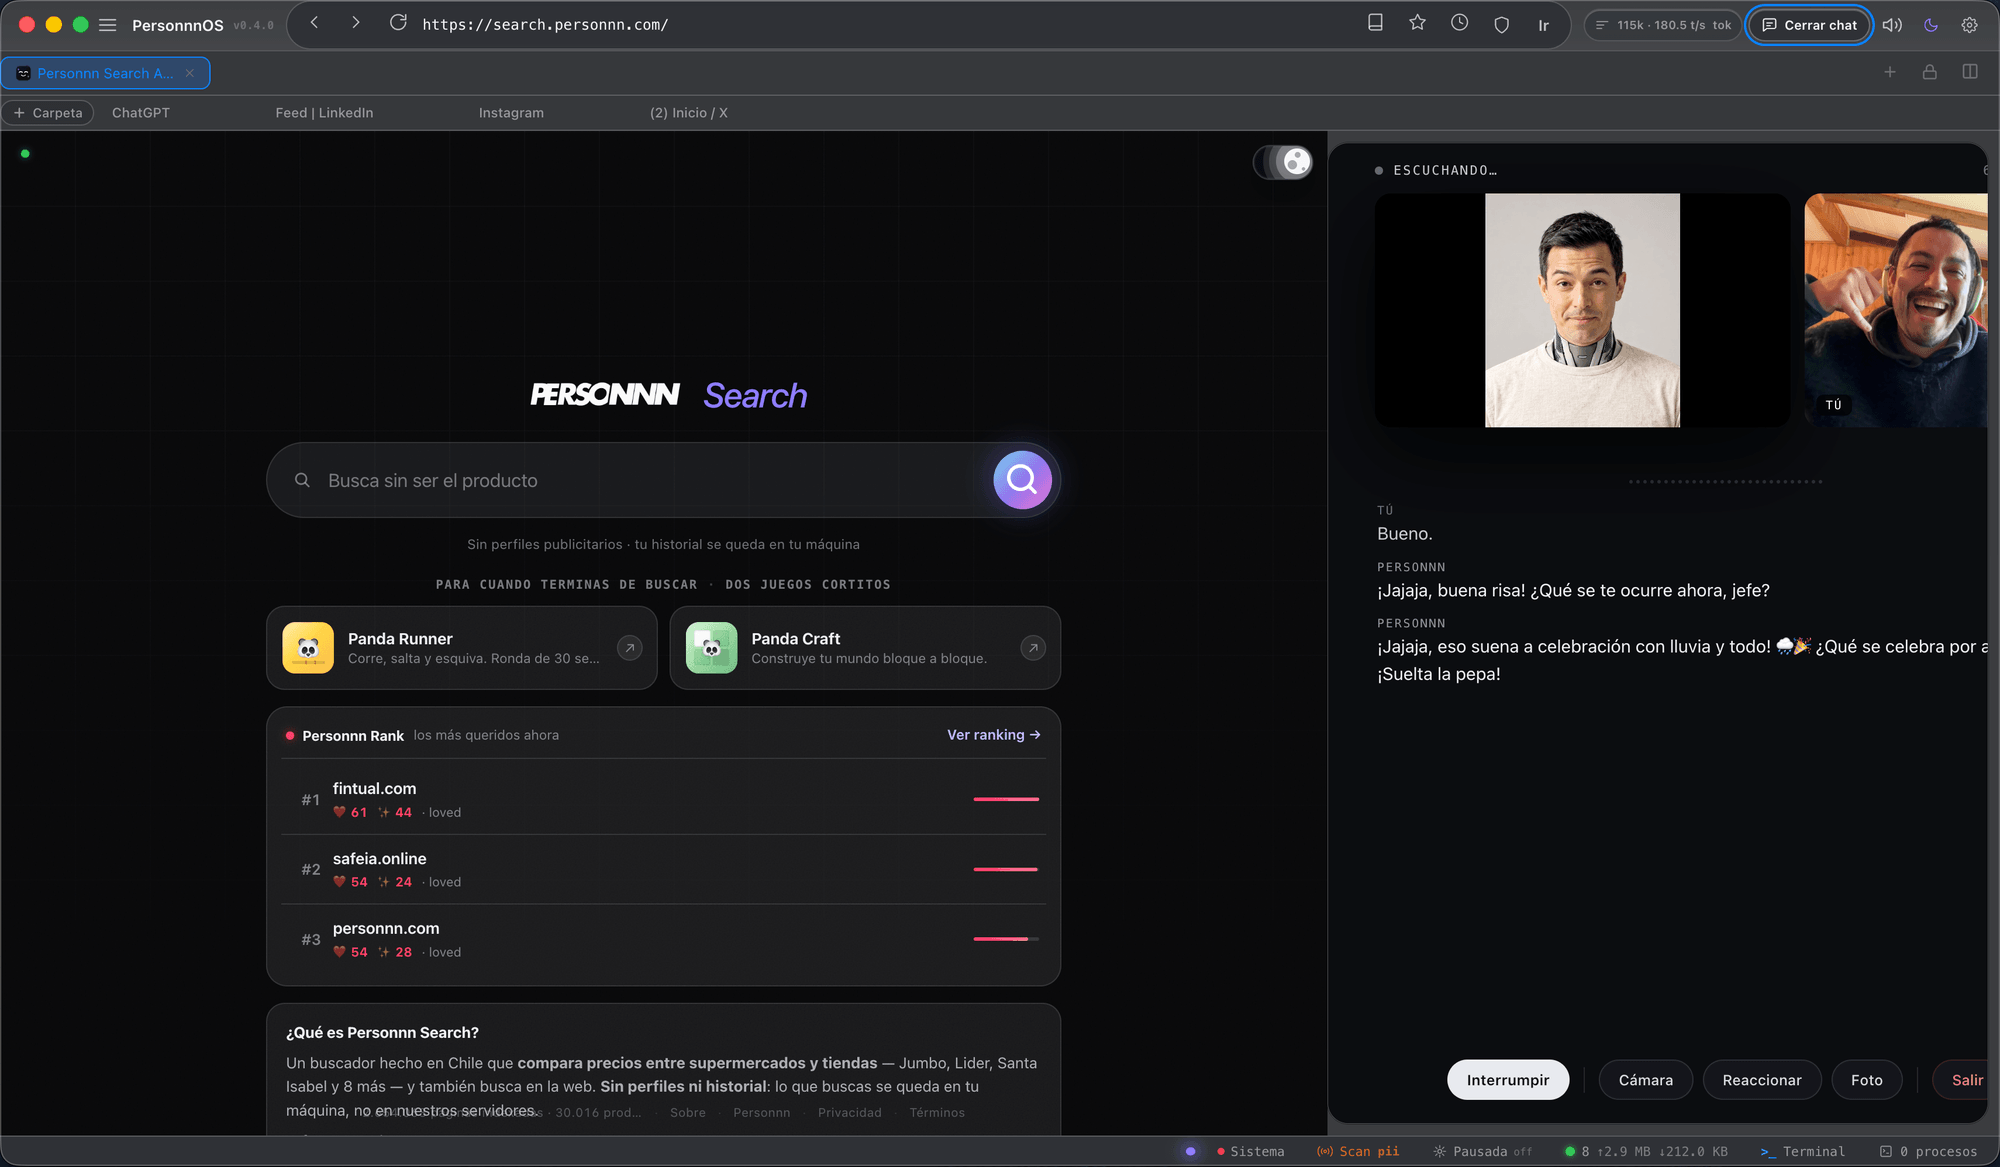Click your own TÚ camera thumbnail
Screen dimensions: 2000x1167
click(1896, 310)
